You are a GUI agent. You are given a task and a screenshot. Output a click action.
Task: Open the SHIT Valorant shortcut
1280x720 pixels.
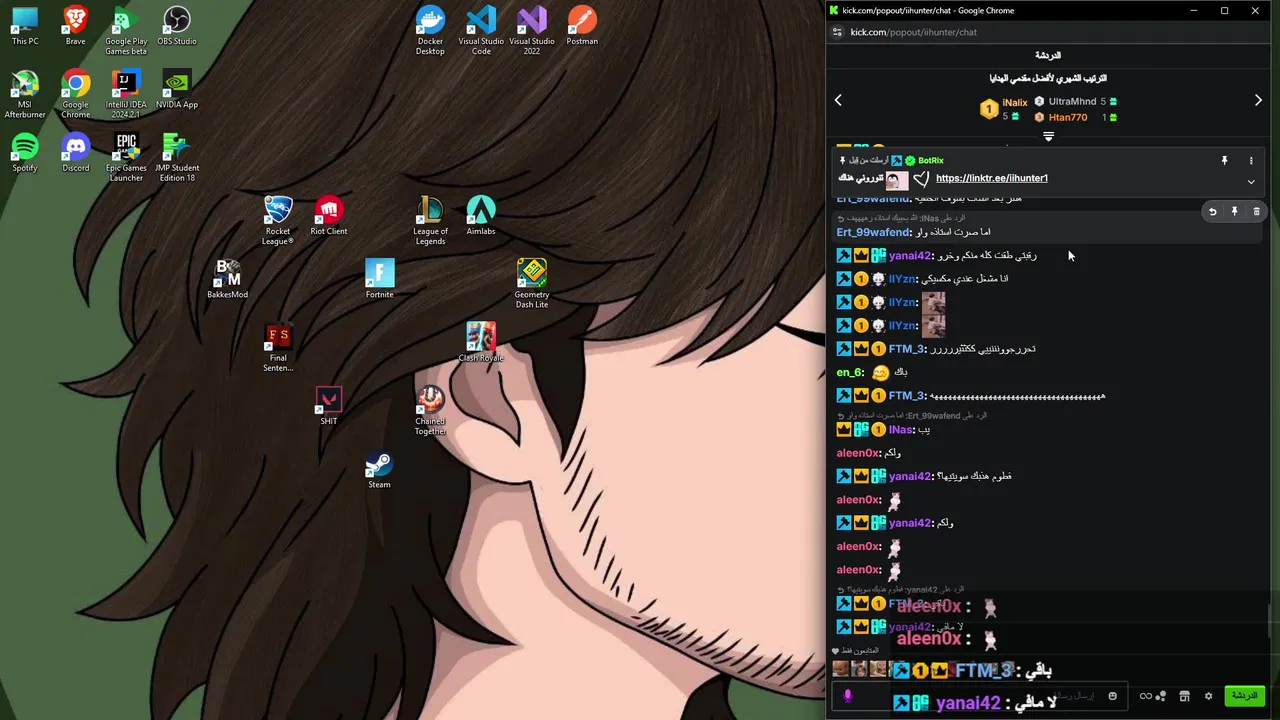click(329, 406)
